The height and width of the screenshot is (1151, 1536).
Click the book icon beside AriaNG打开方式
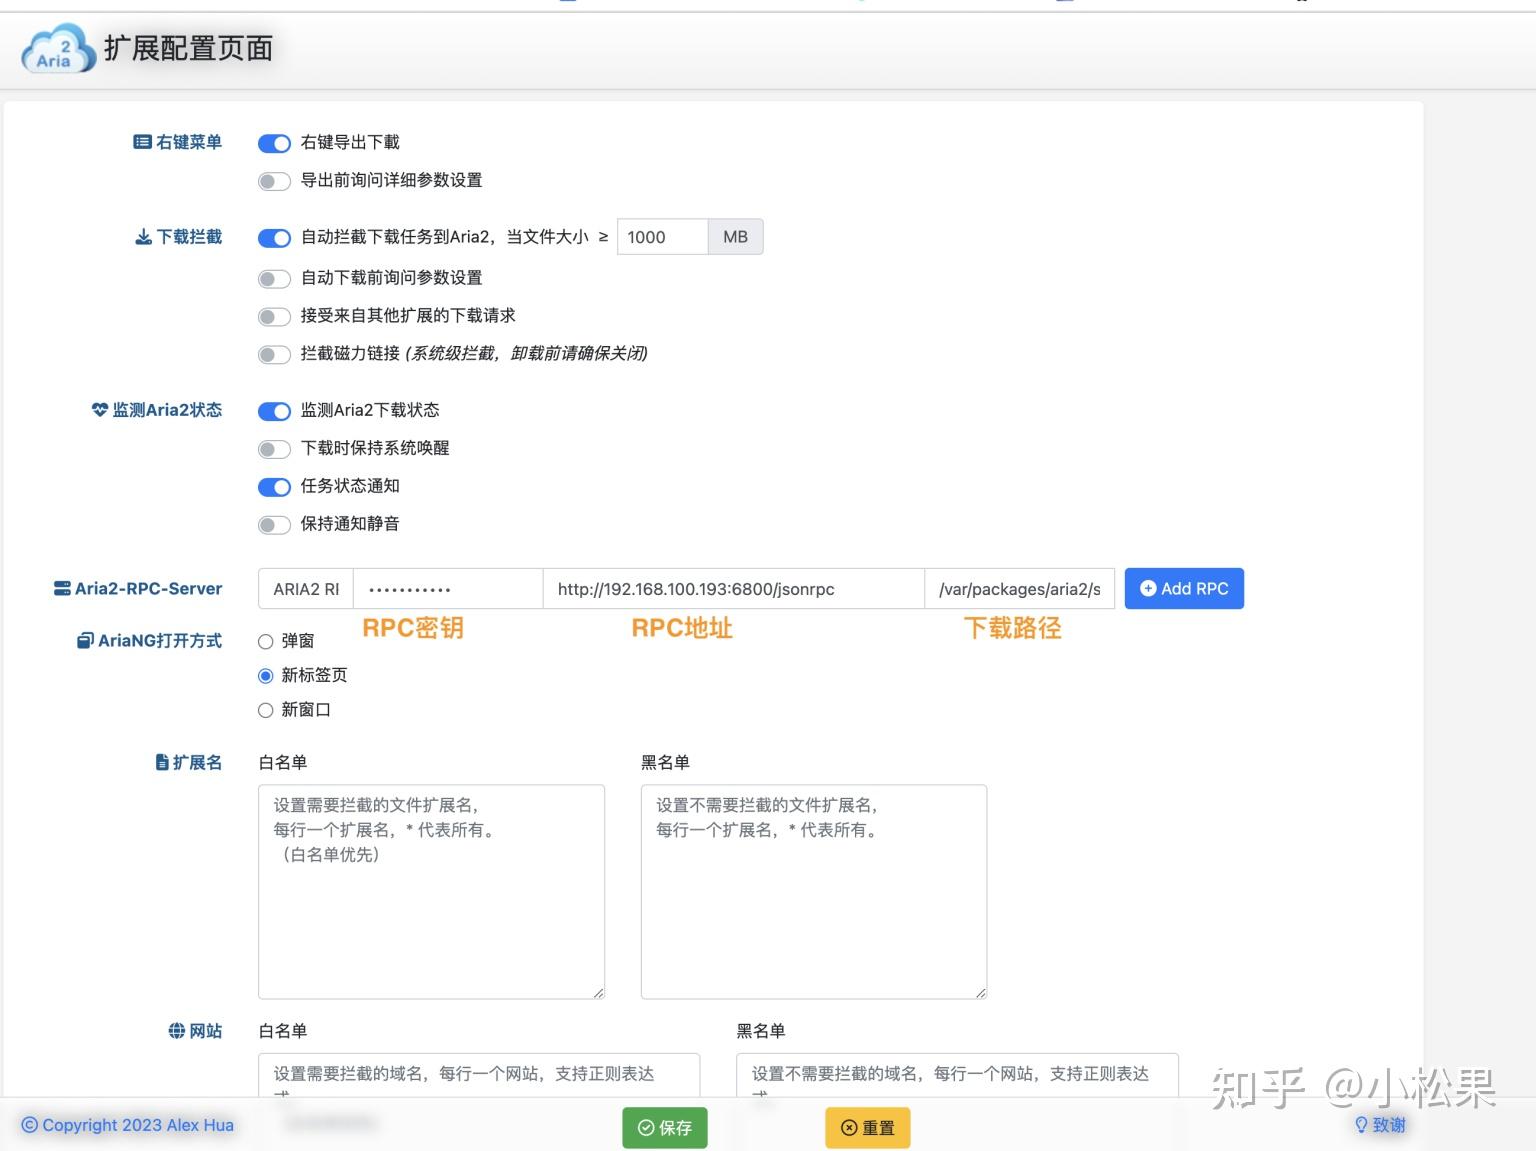(x=84, y=640)
